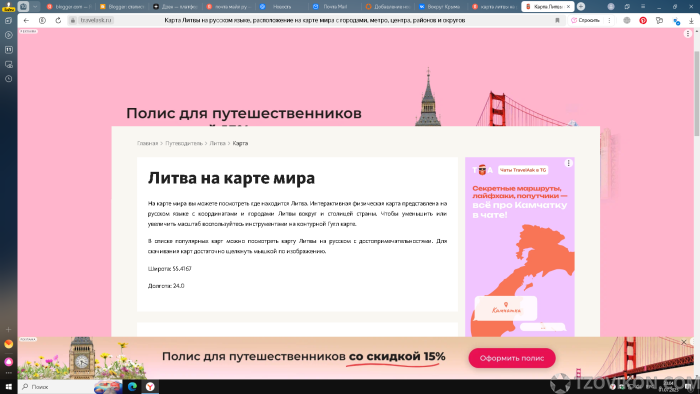Open the ad options dots on Kamchatka banner
The width and height of the screenshot is (700, 394).
tap(568, 163)
